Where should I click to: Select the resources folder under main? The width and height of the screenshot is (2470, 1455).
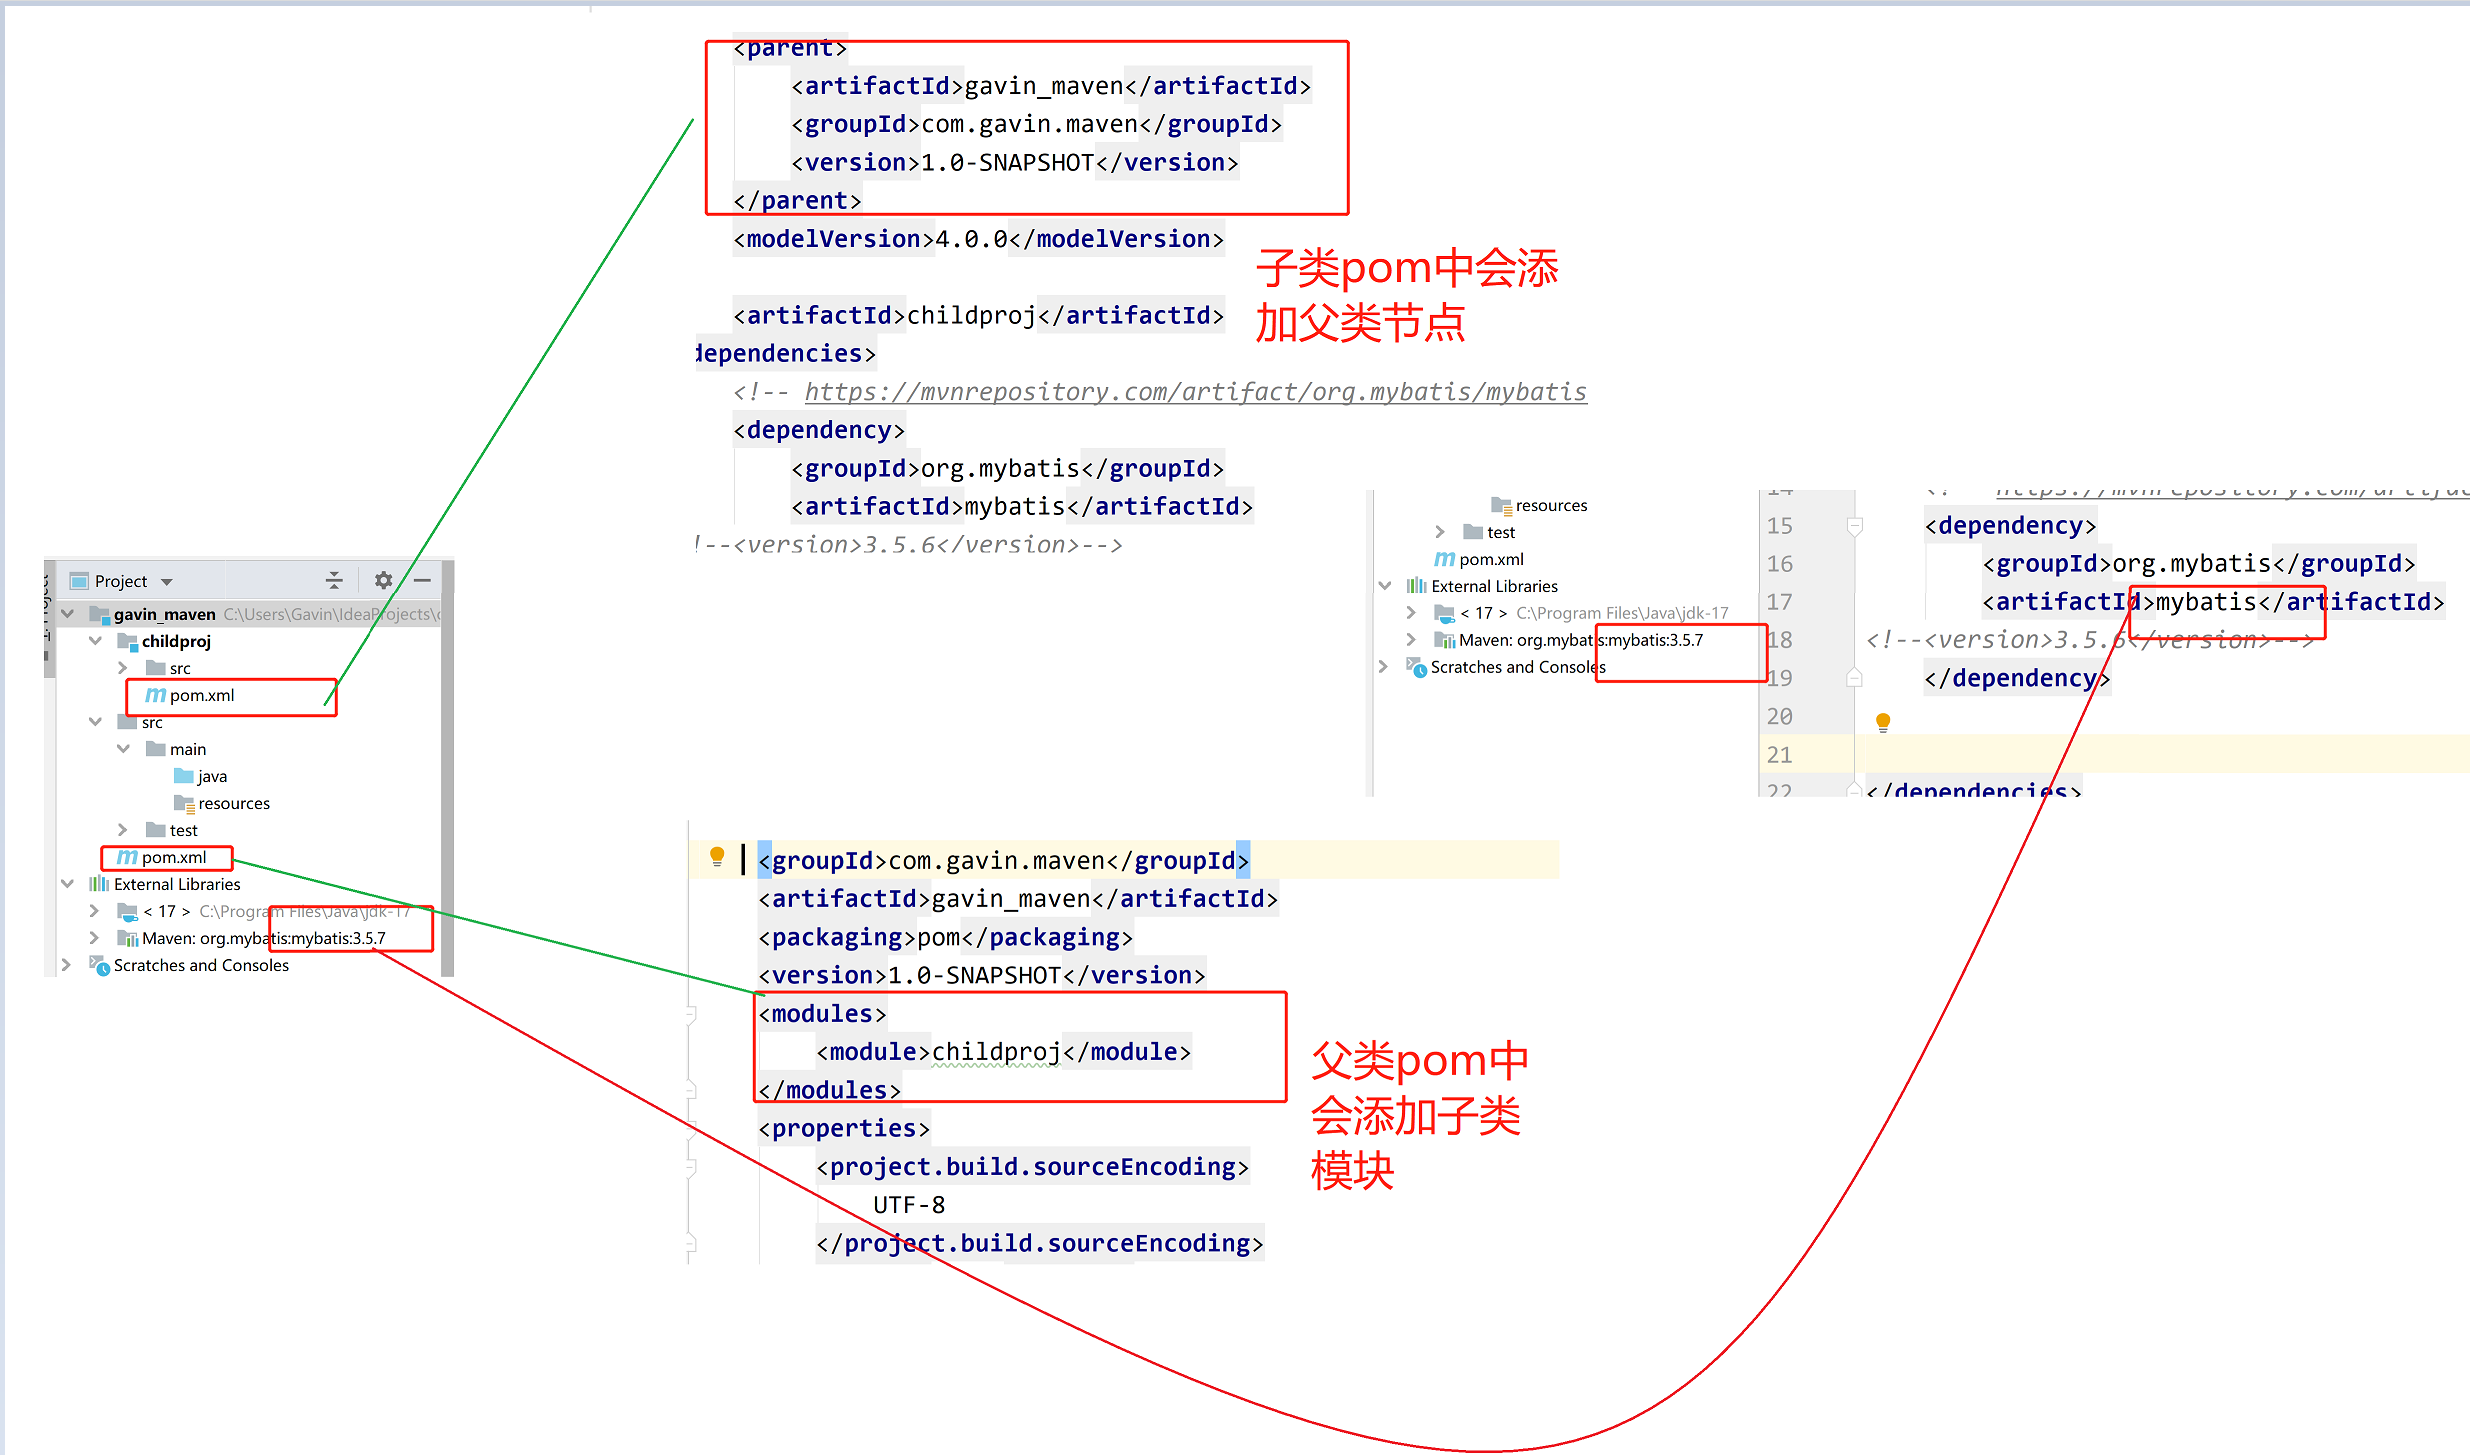tap(233, 803)
